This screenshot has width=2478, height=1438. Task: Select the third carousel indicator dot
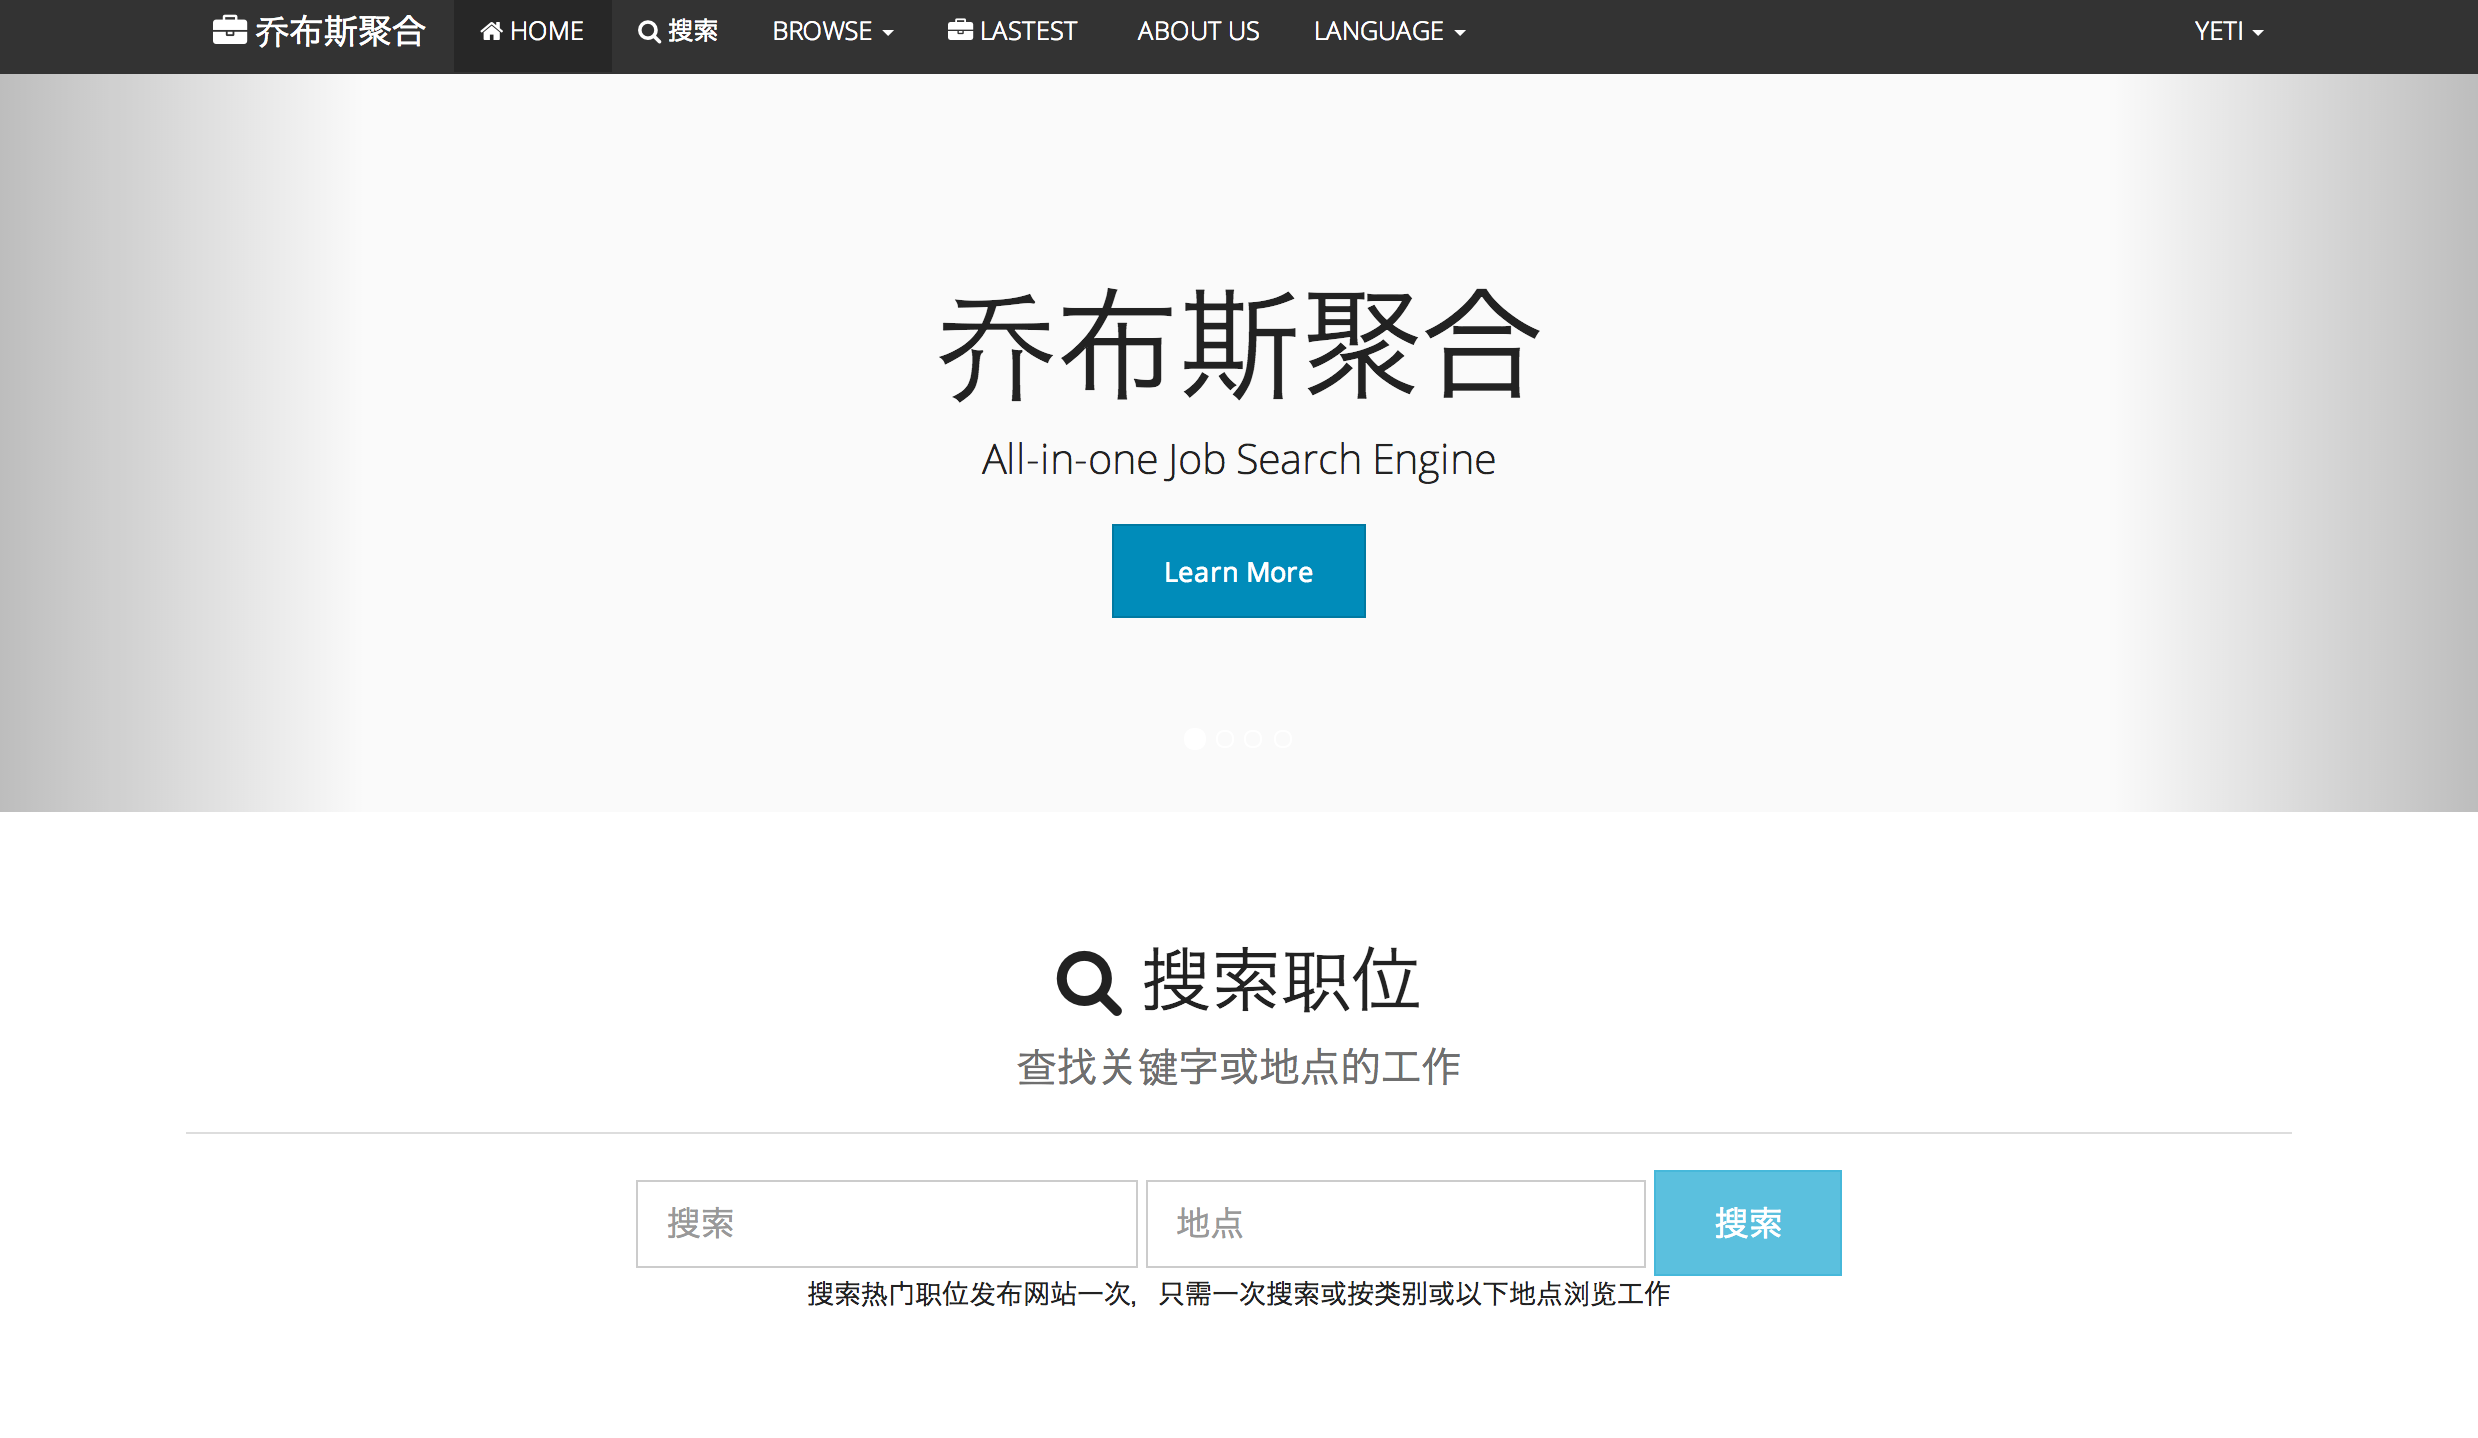(x=1254, y=739)
